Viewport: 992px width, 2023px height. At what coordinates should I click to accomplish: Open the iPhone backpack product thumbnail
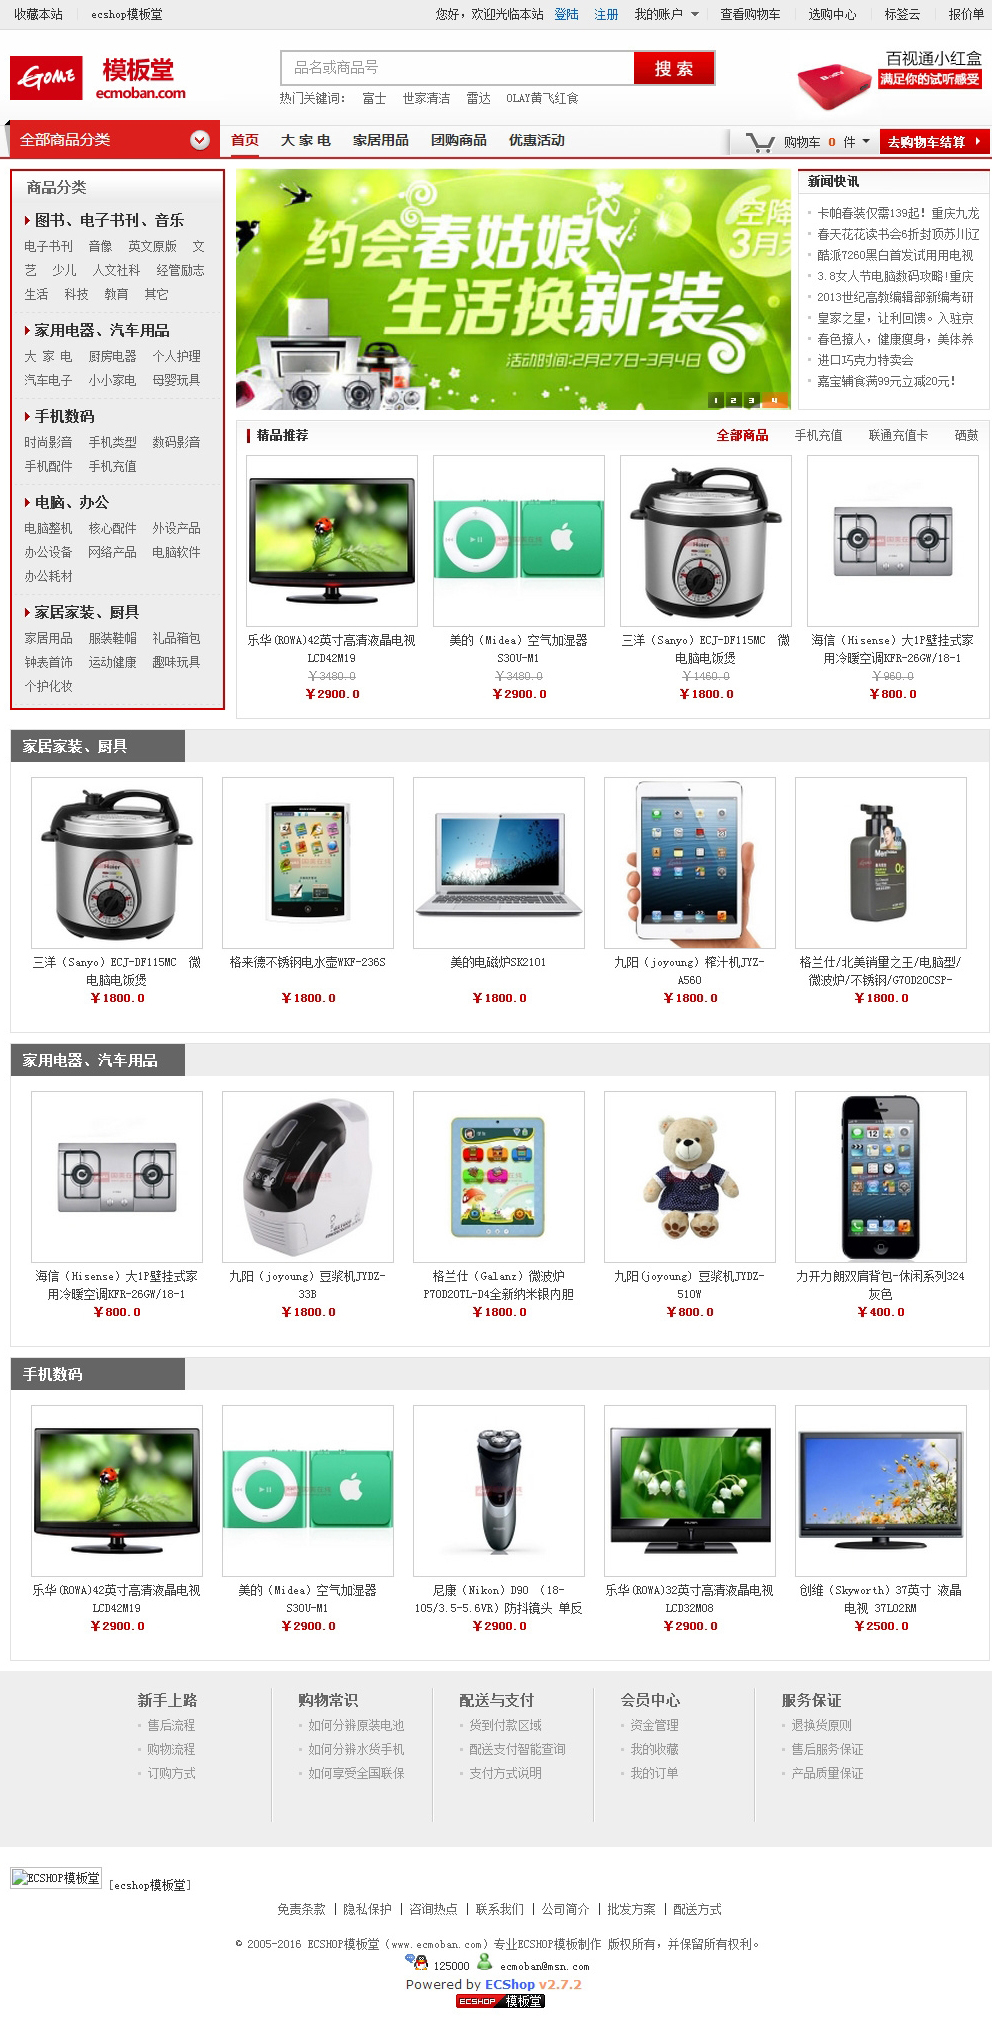click(x=880, y=1176)
